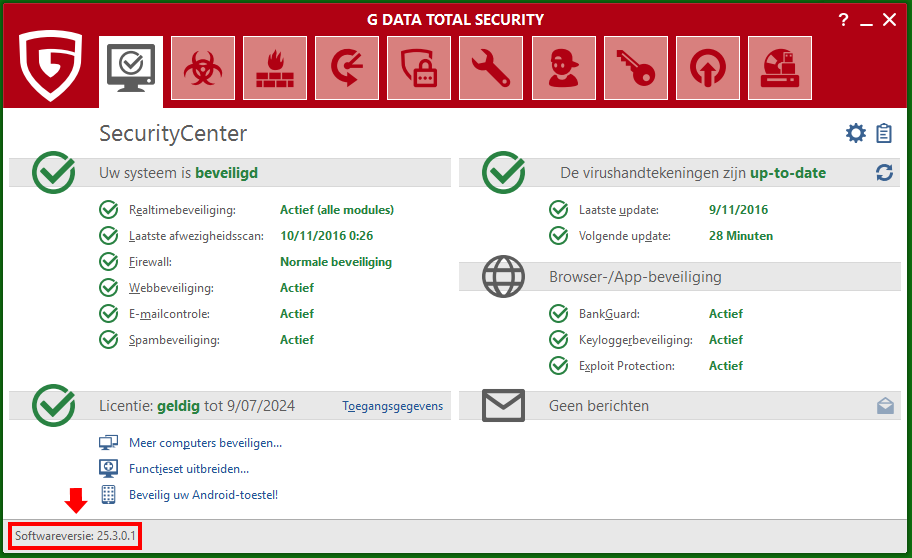Click Realtimebeveiliging status Actief (alle modules)

[x=337, y=210]
